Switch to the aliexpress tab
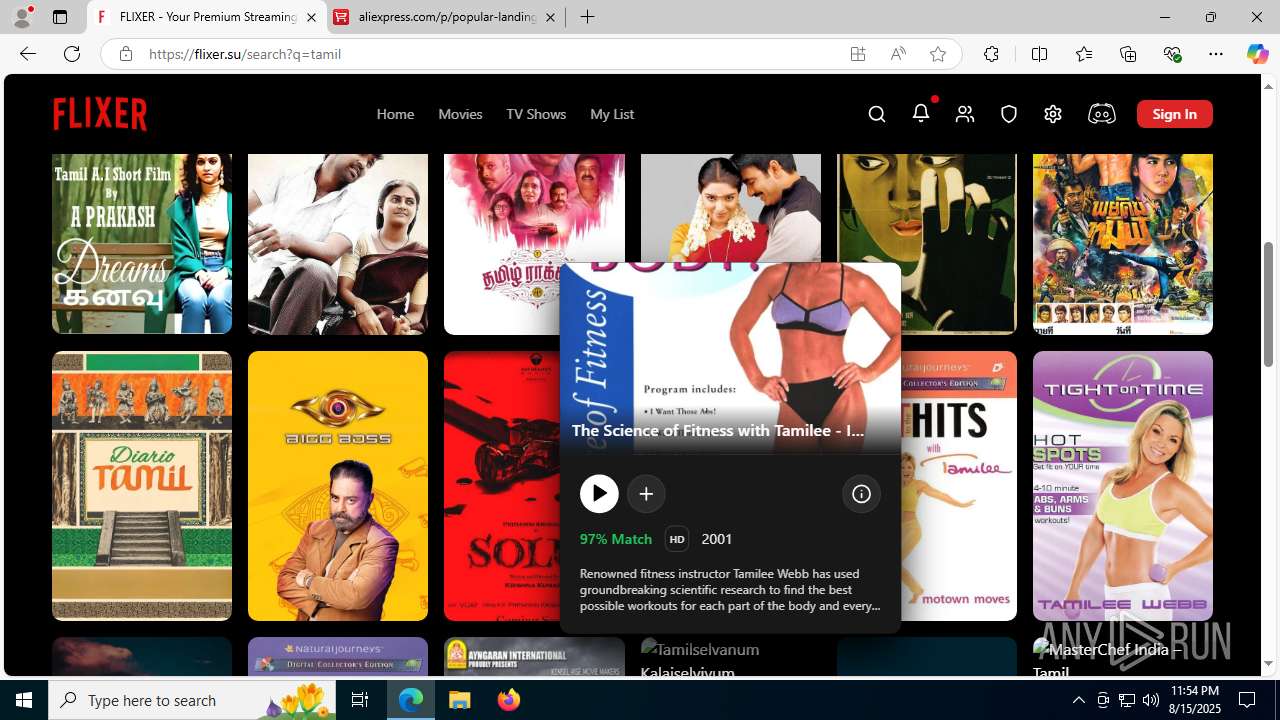 [446, 17]
